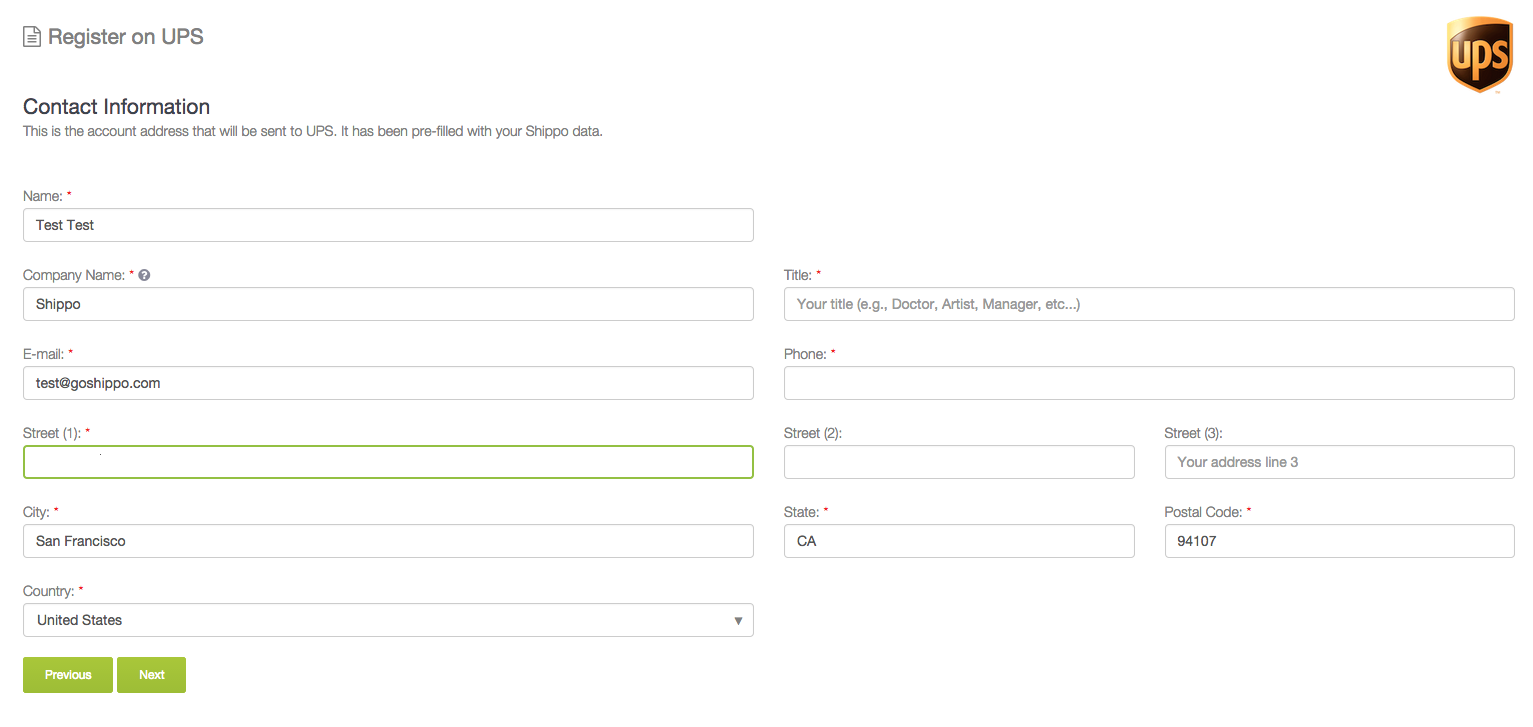Click the Country: field label
Screen dimensions: 1533x727
48,591
